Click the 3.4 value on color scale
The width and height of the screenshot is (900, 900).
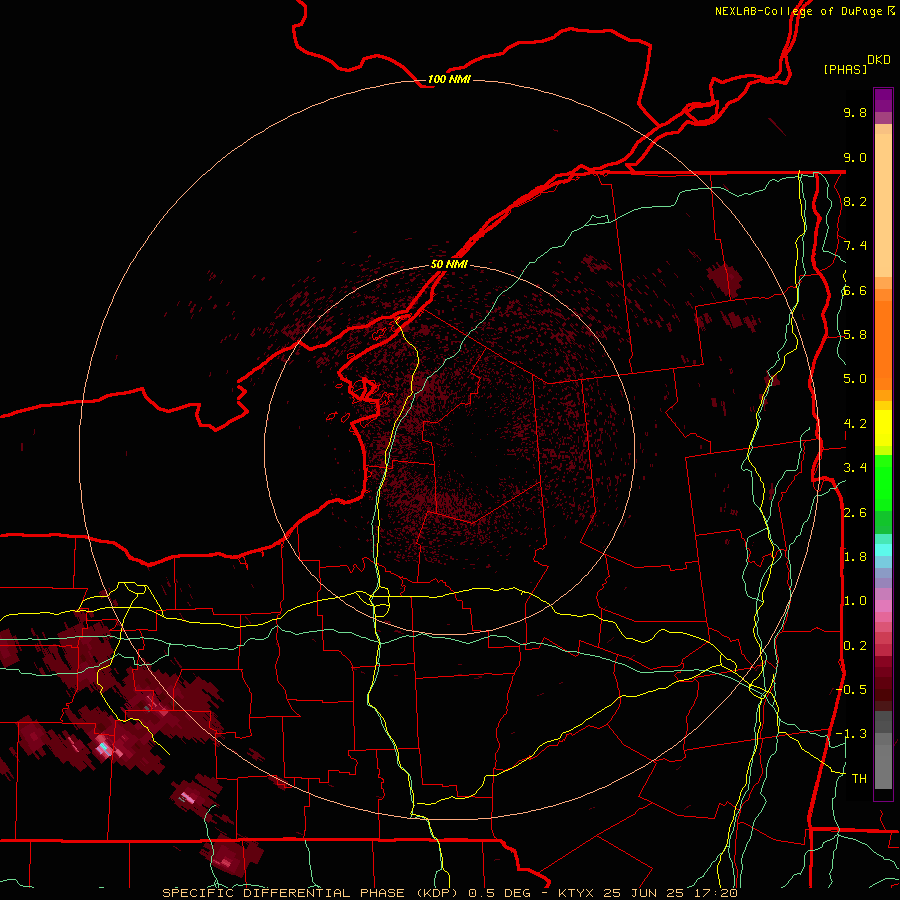pyautogui.click(x=855, y=468)
